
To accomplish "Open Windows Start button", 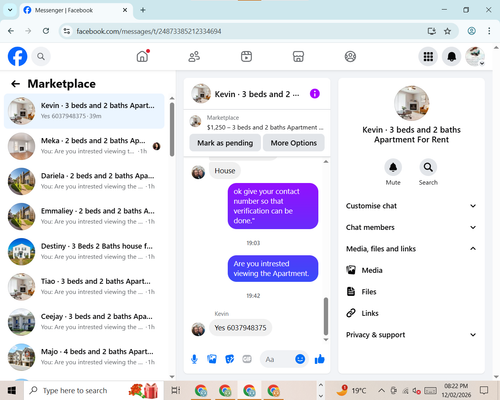I will pyautogui.click(x=12, y=390).
